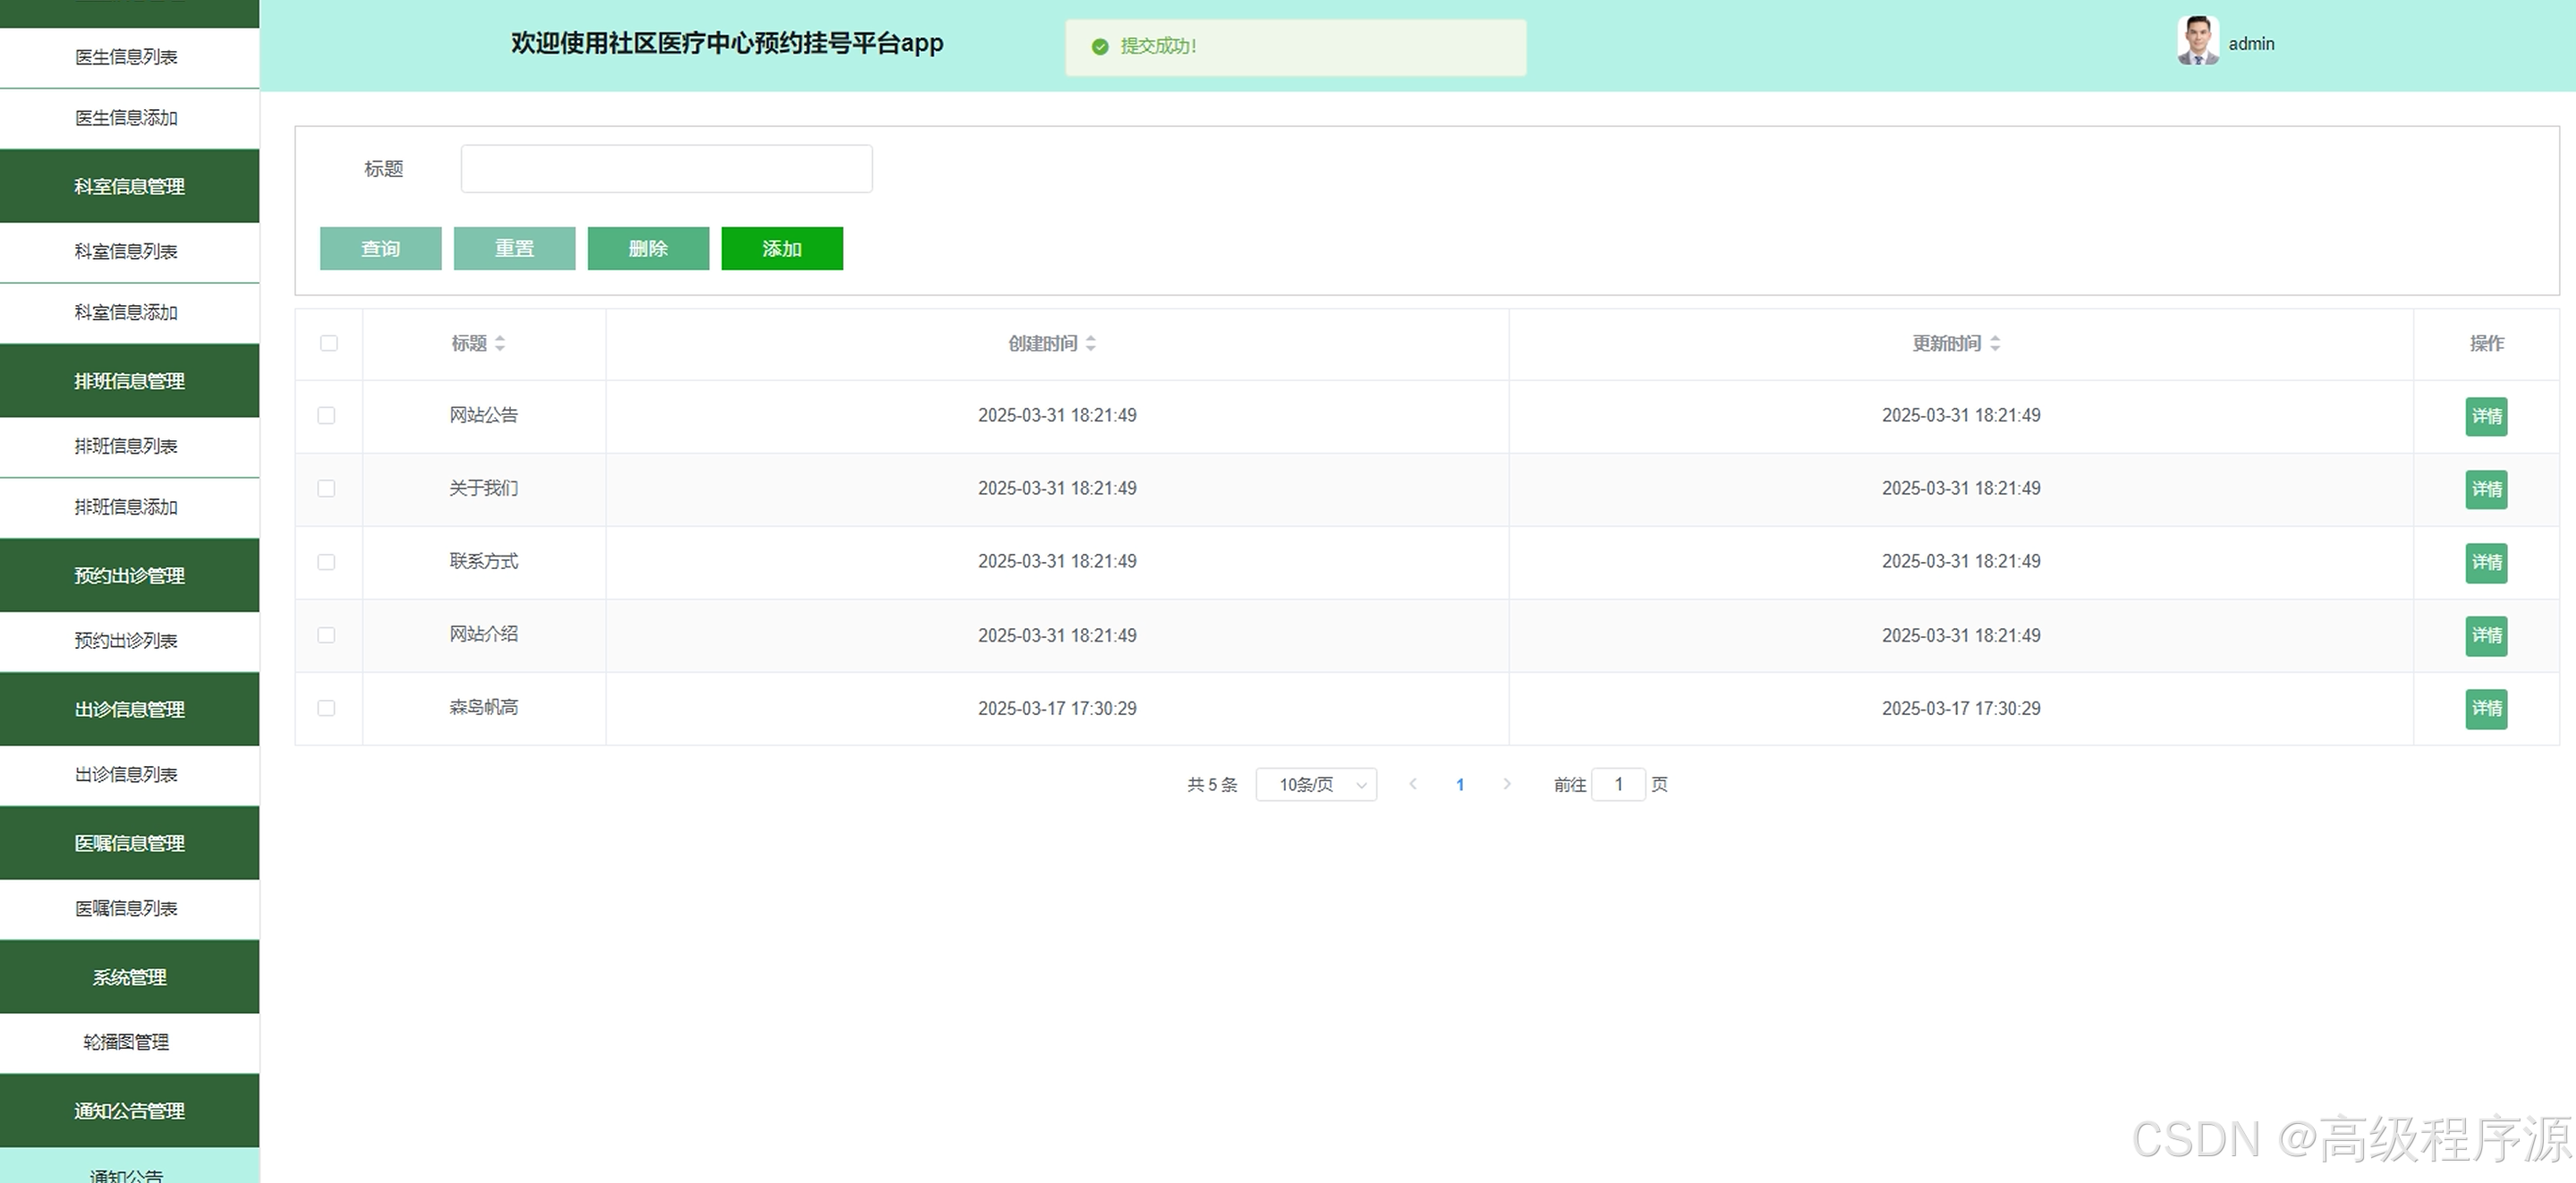
Task: Go to 轮播图管理 in sidebar
Action: coord(127,1042)
